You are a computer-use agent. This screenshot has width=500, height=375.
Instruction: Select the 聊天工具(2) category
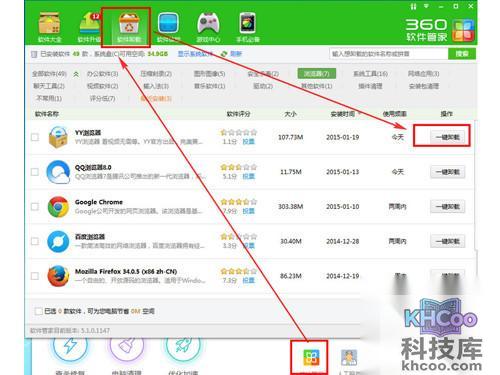49,86
